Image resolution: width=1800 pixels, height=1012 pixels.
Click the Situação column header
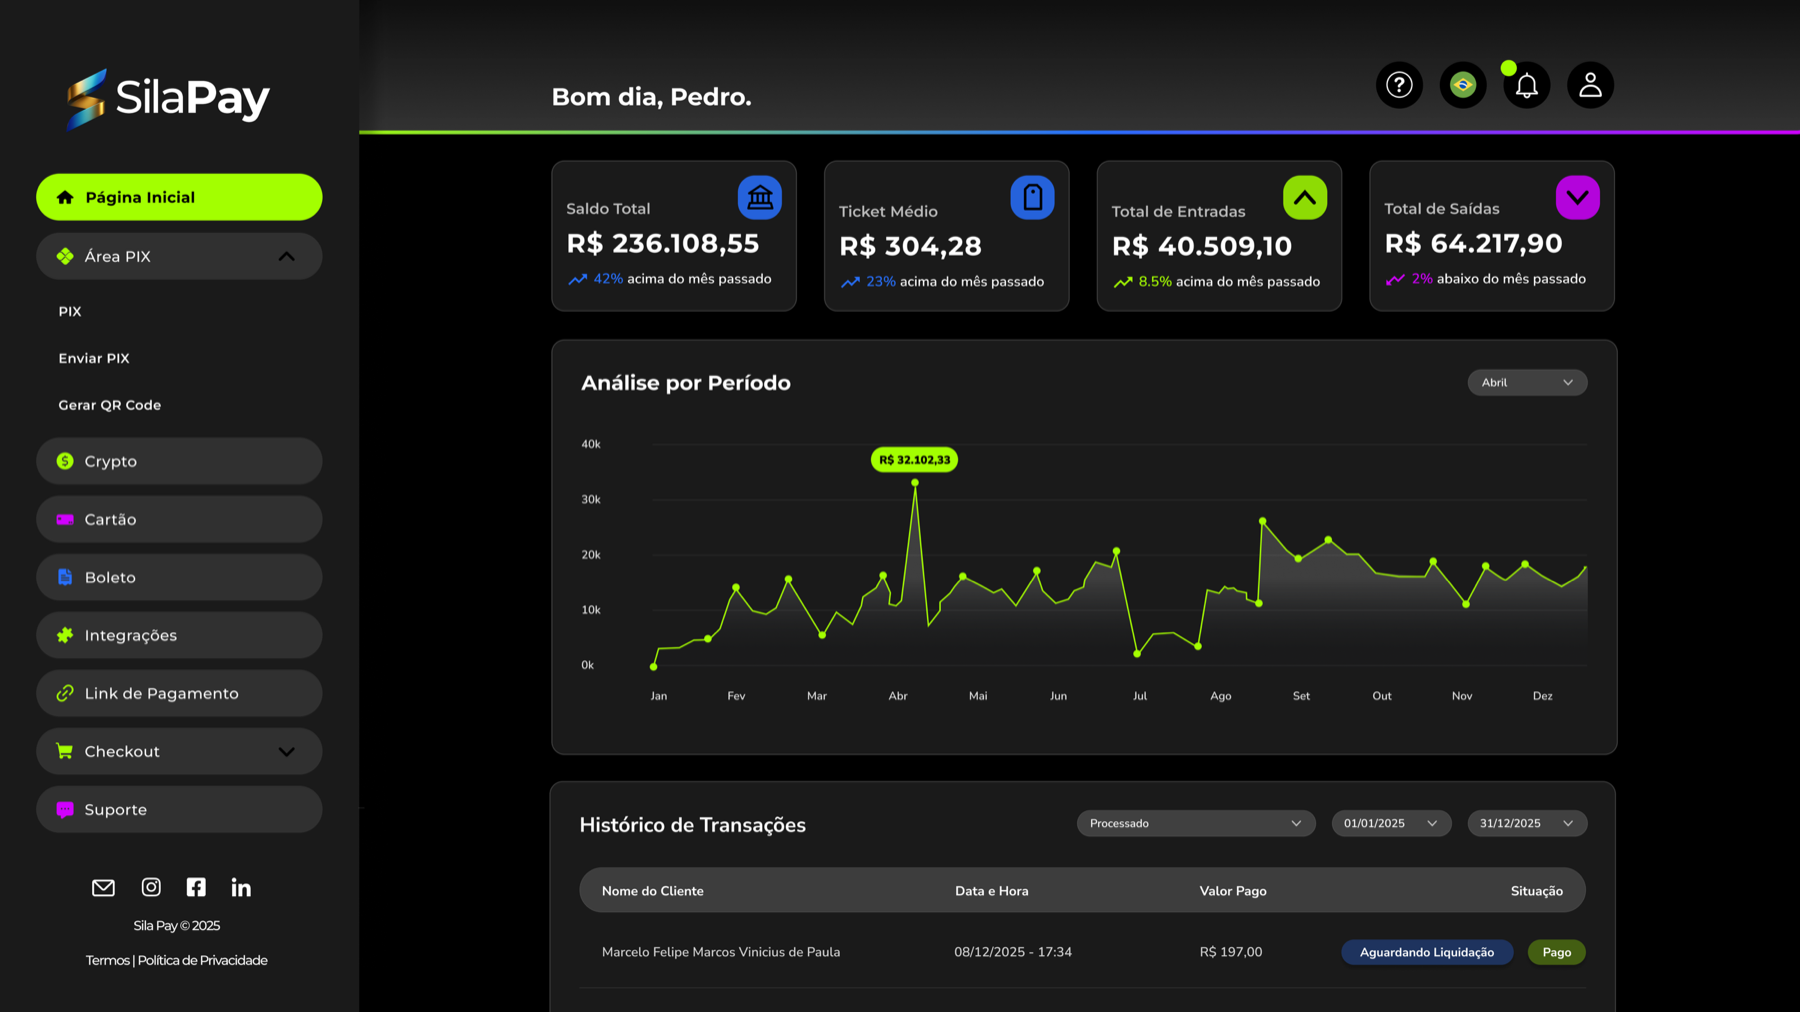point(1536,891)
